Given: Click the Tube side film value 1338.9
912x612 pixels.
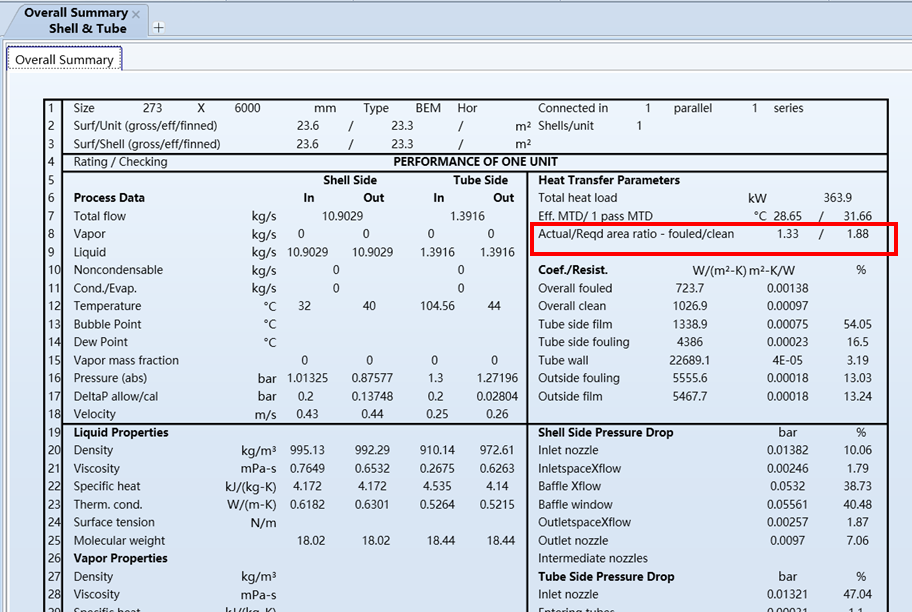Looking at the screenshot, I should click(x=690, y=324).
